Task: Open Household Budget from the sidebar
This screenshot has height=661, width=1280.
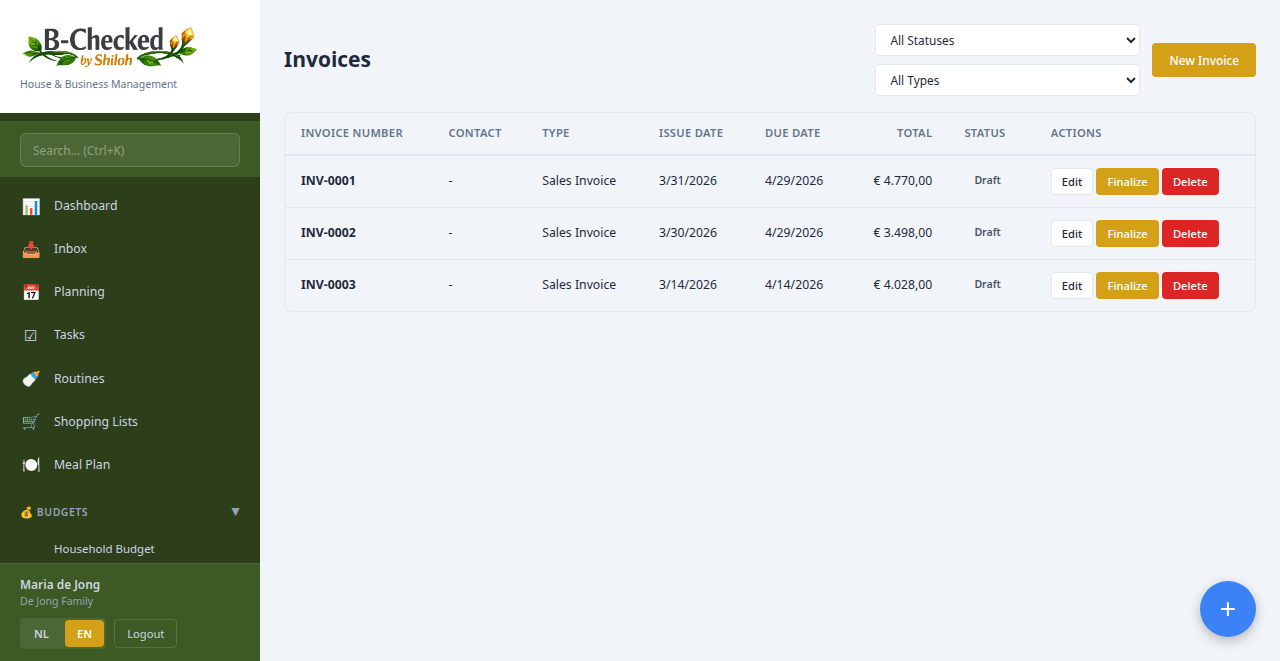Action: pyautogui.click(x=103, y=548)
